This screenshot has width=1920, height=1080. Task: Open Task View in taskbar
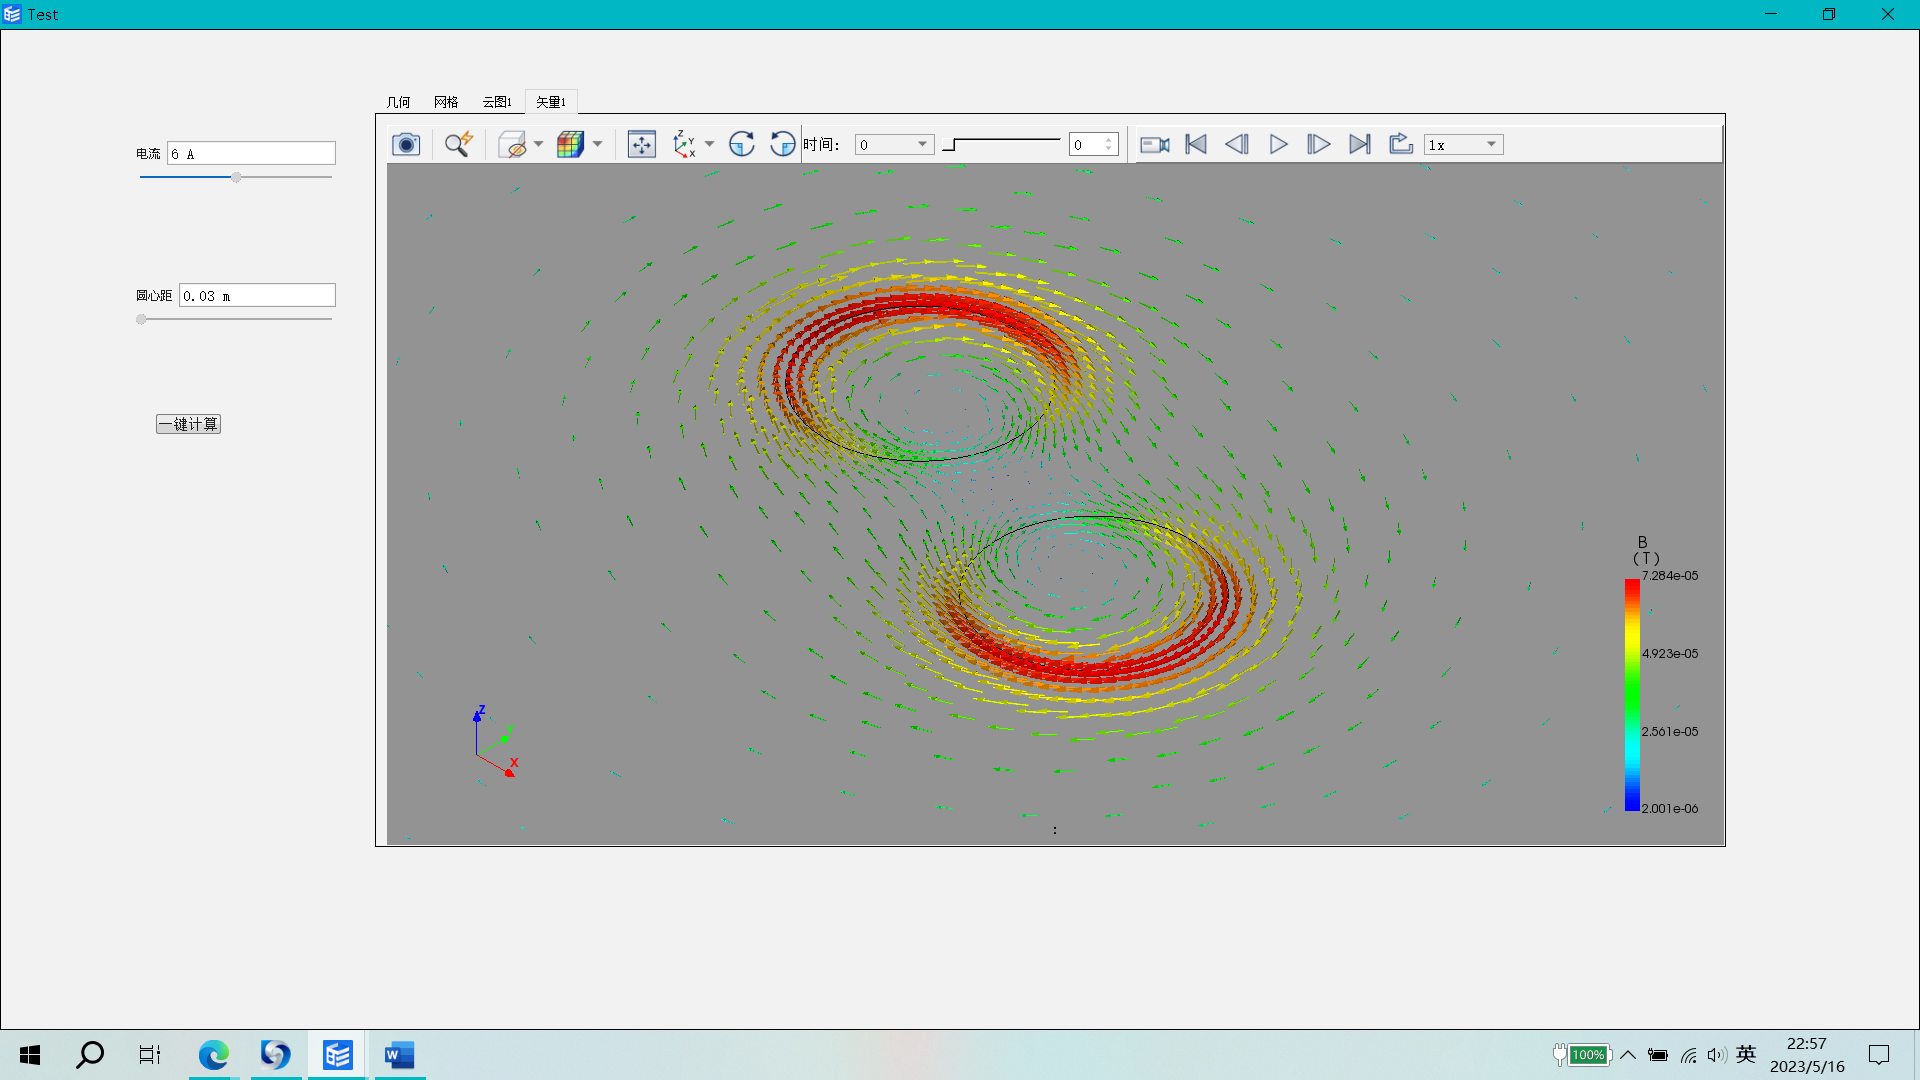150,1055
